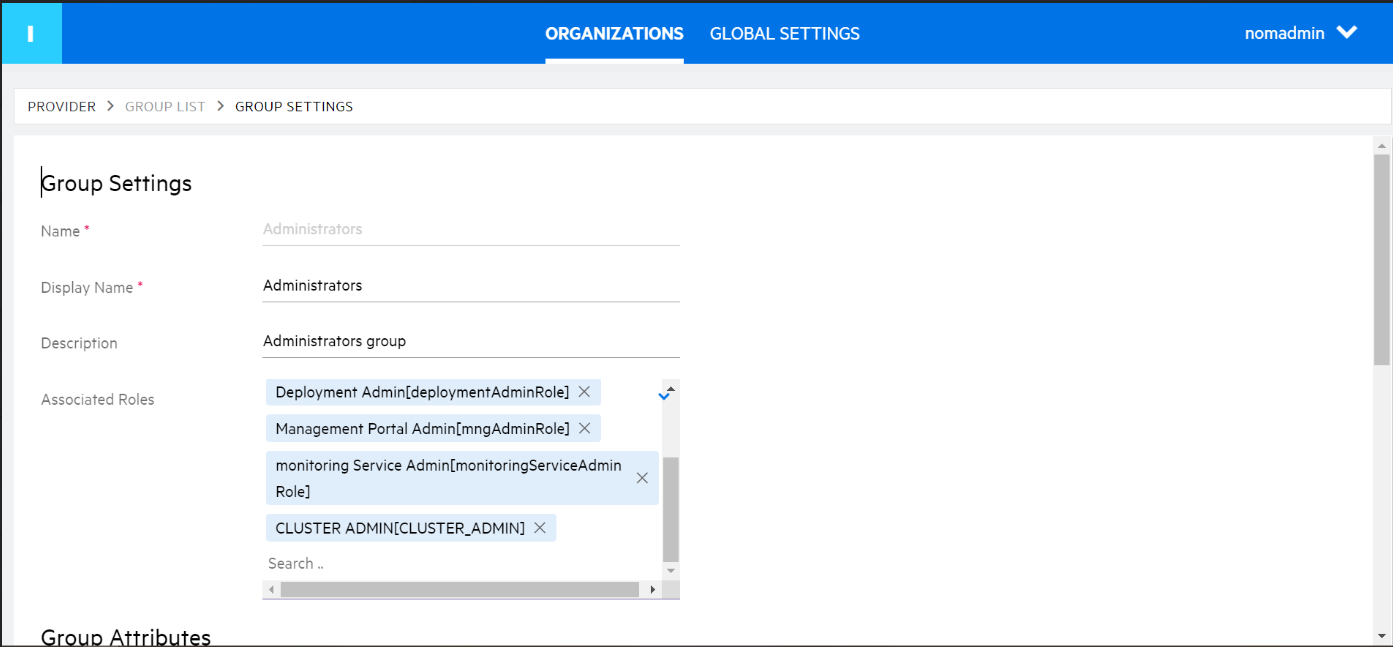This screenshot has height=647, width=1393.
Task: Click the down arrow of the roles list scrollbar
Action: (668, 568)
